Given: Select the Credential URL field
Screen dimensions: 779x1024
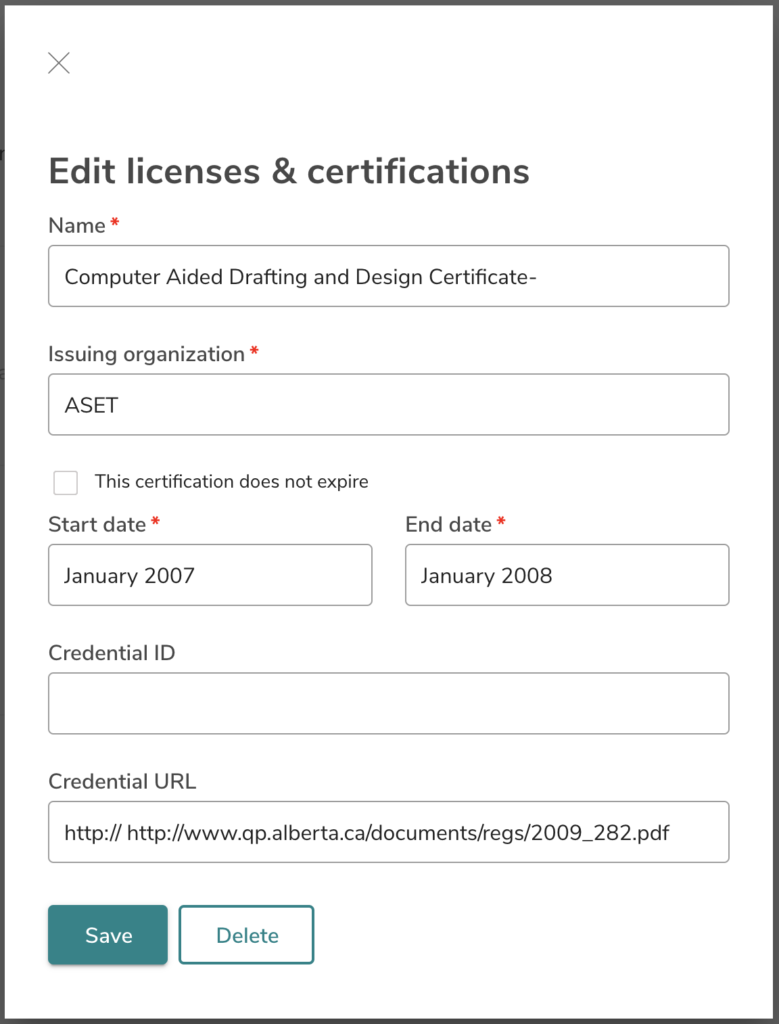Looking at the screenshot, I should [x=388, y=832].
